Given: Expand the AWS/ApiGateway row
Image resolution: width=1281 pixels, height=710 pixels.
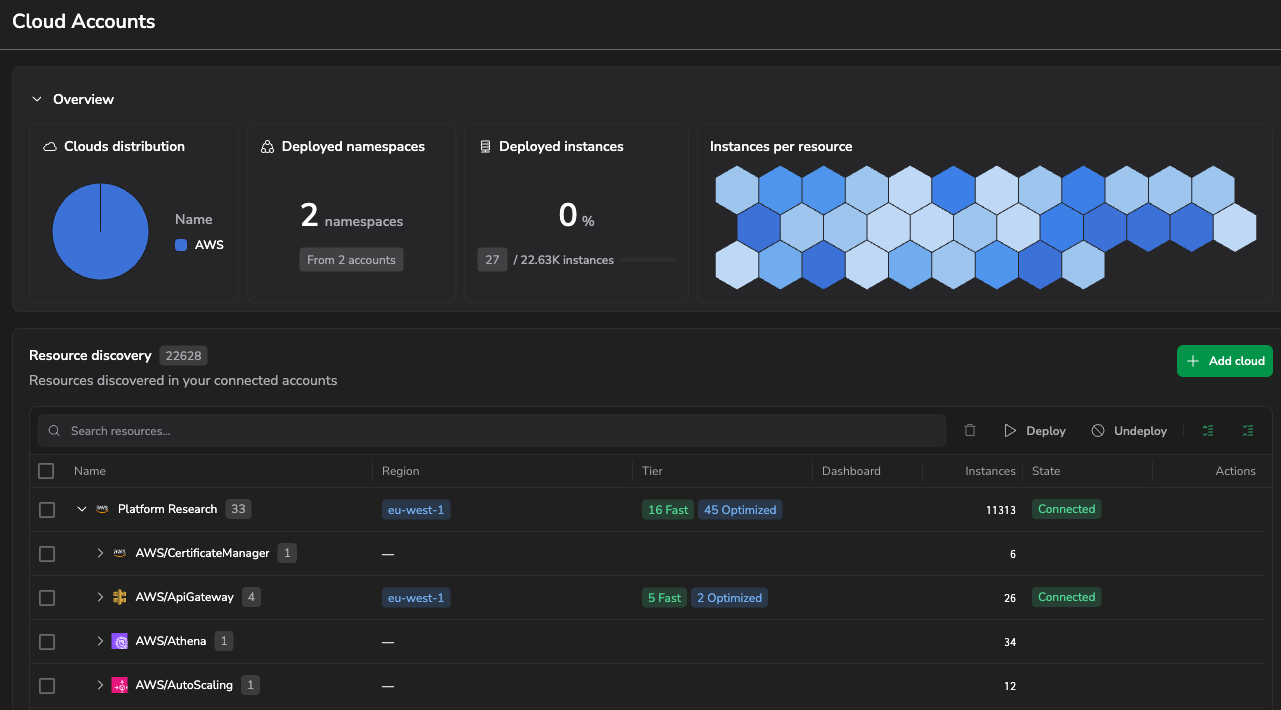Looking at the screenshot, I should [100, 597].
